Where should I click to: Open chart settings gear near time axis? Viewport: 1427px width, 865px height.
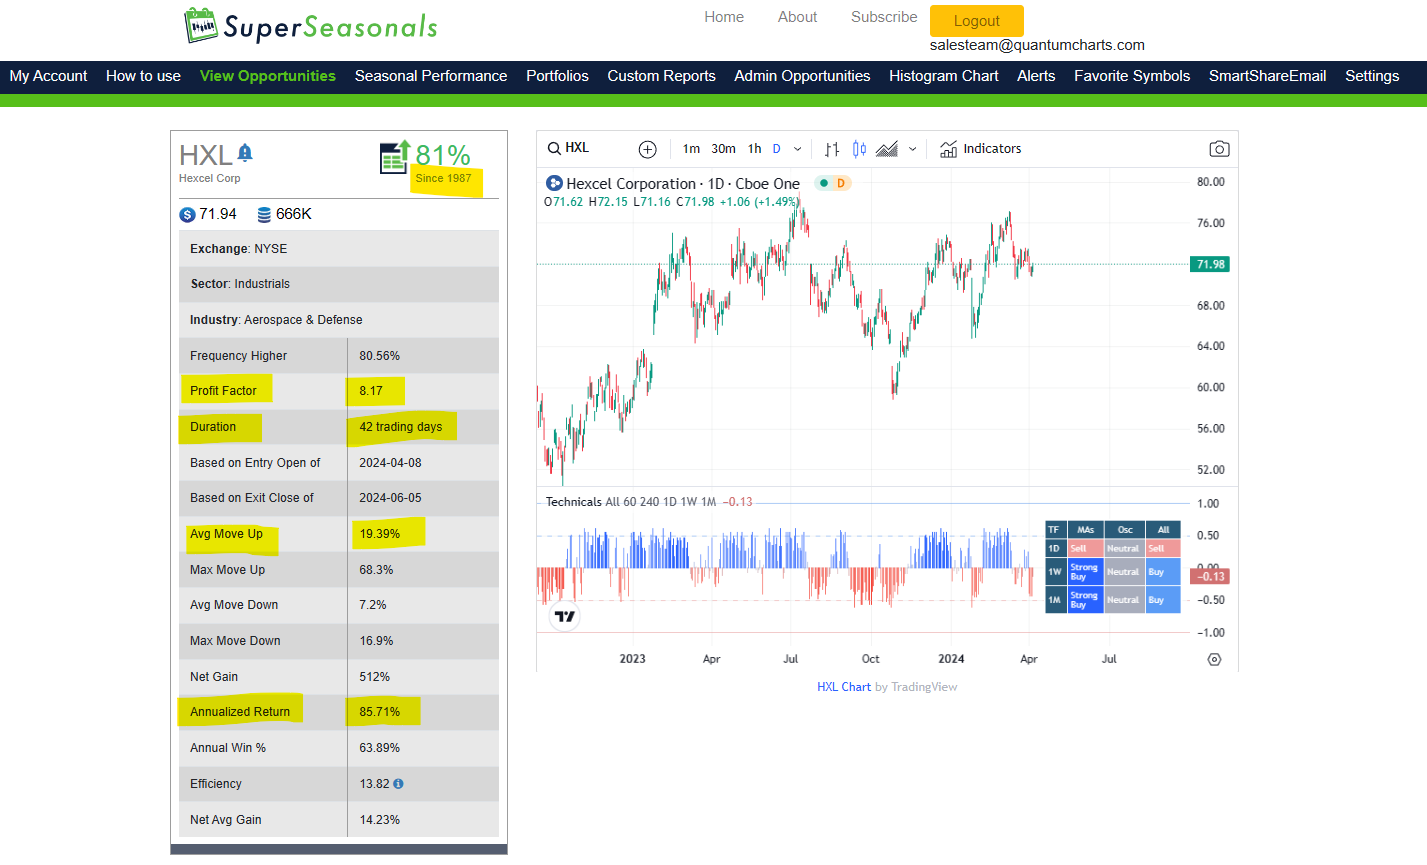click(x=1214, y=660)
